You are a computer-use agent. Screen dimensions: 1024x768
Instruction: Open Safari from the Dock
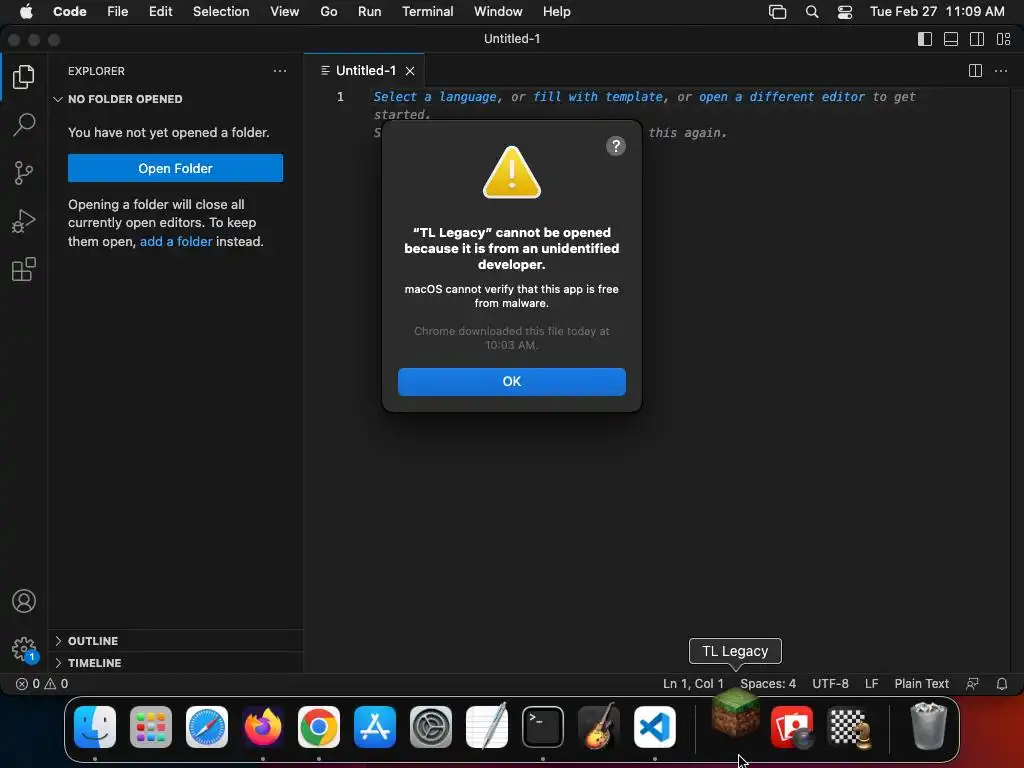click(x=207, y=727)
